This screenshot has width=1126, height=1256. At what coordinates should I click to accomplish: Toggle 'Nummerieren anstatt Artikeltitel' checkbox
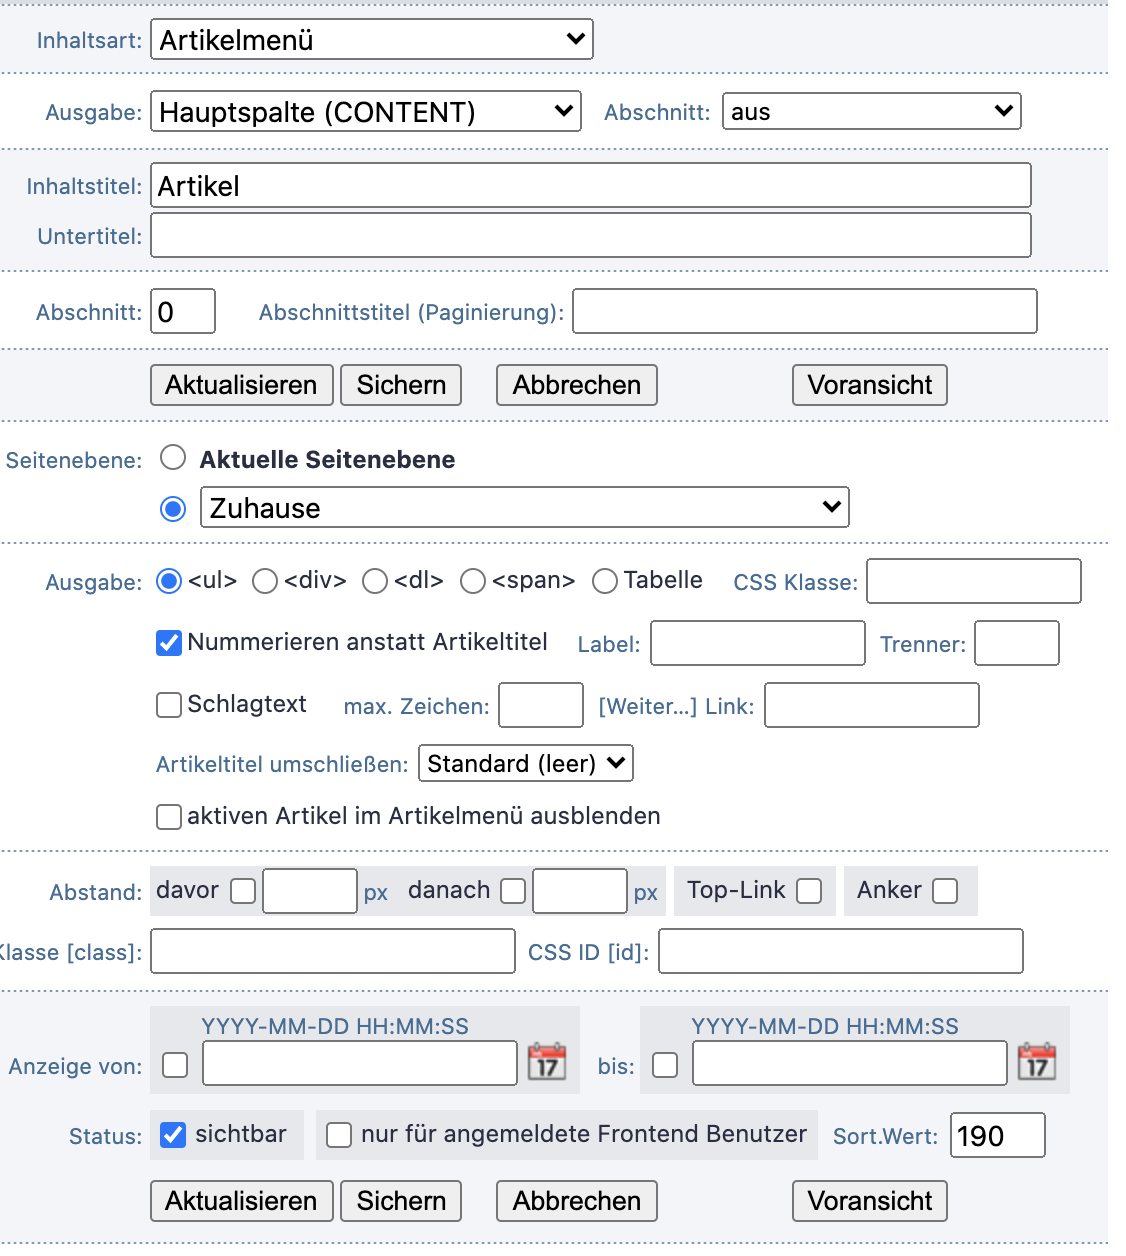[x=169, y=643]
